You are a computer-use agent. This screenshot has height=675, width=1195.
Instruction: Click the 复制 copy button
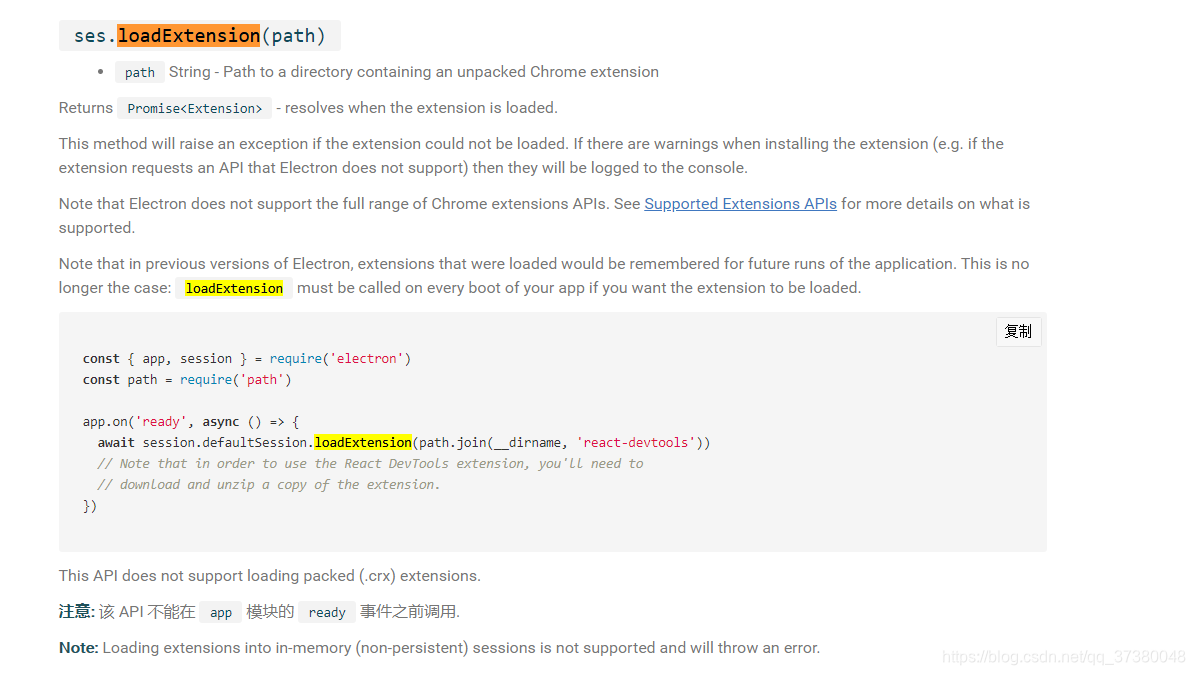coord(1018,331)
